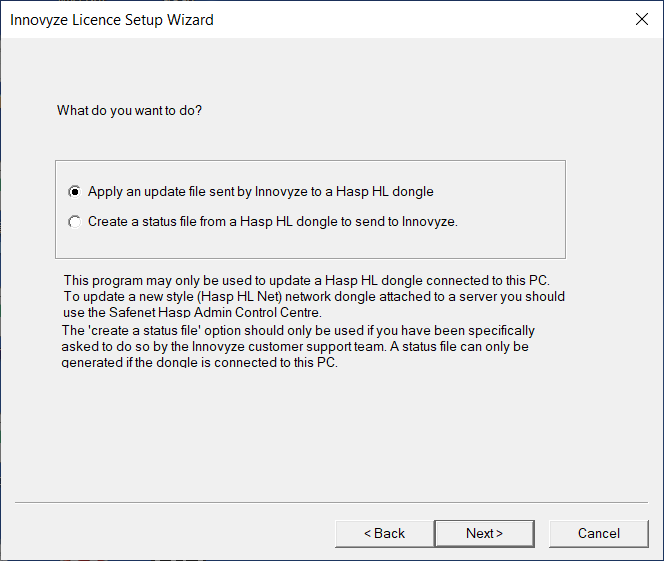
Task: Return to the previous step with Back
Action: point(385,533)
